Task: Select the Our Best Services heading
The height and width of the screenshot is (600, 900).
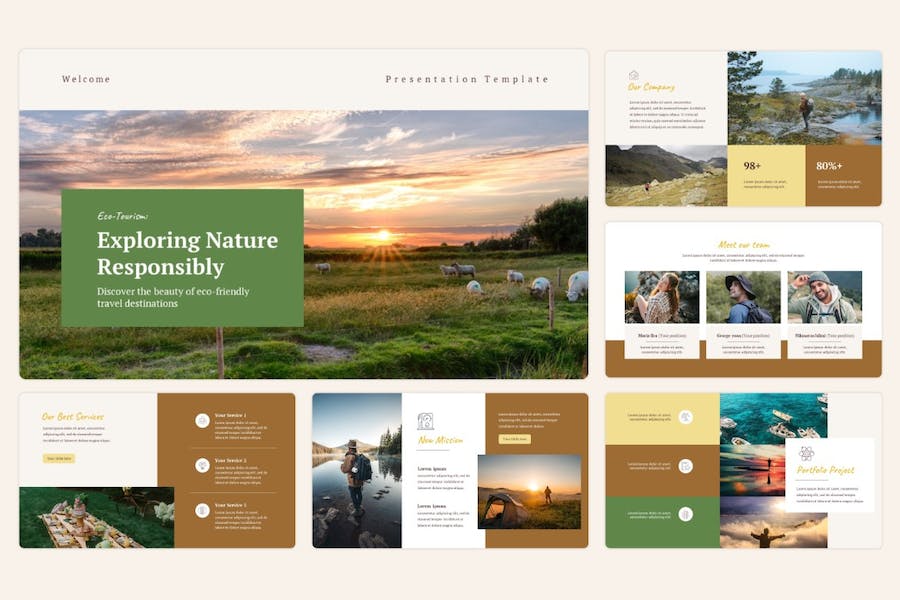Action: [73, 416]
